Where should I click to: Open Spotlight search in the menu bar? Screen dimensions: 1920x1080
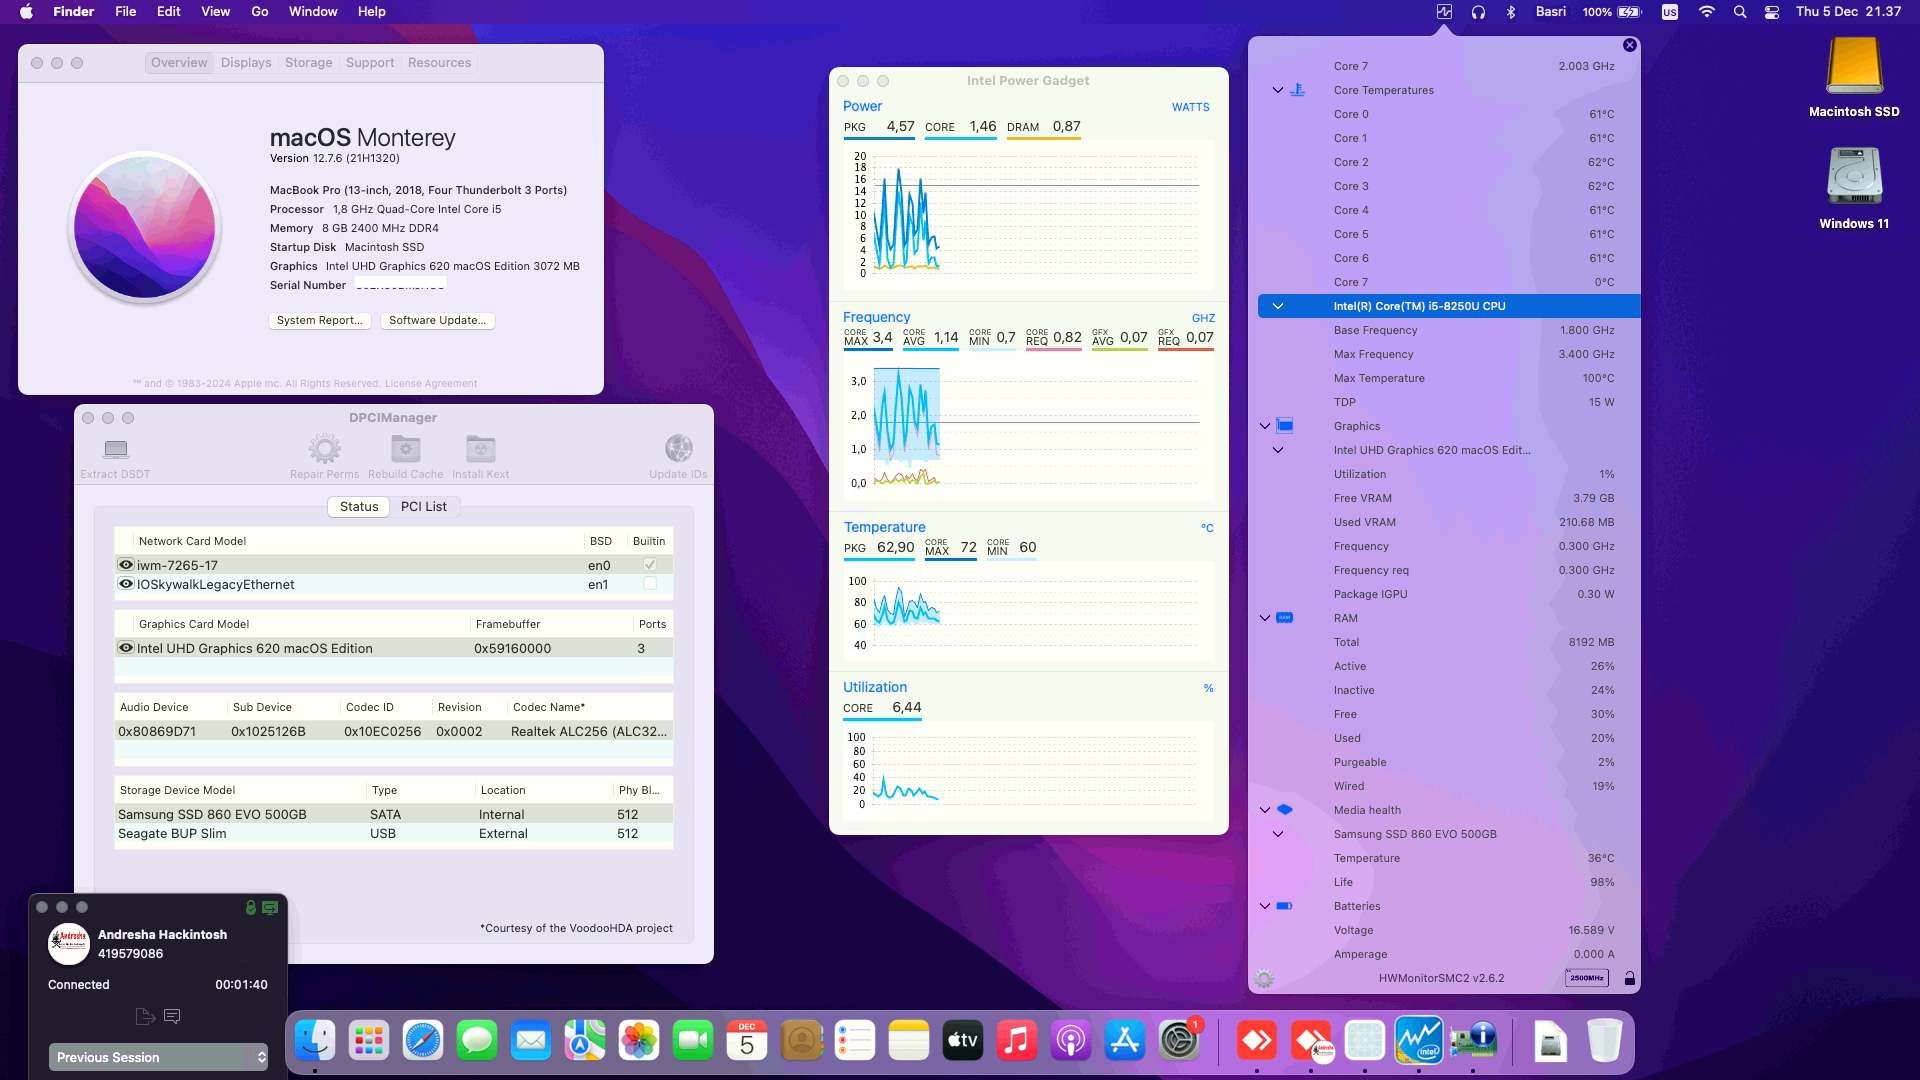(x=1740, y=12)
